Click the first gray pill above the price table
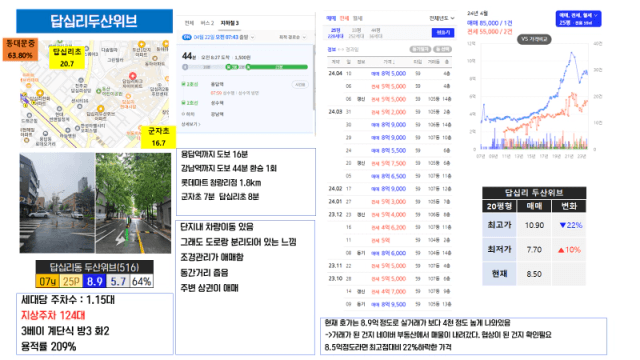 420,49
